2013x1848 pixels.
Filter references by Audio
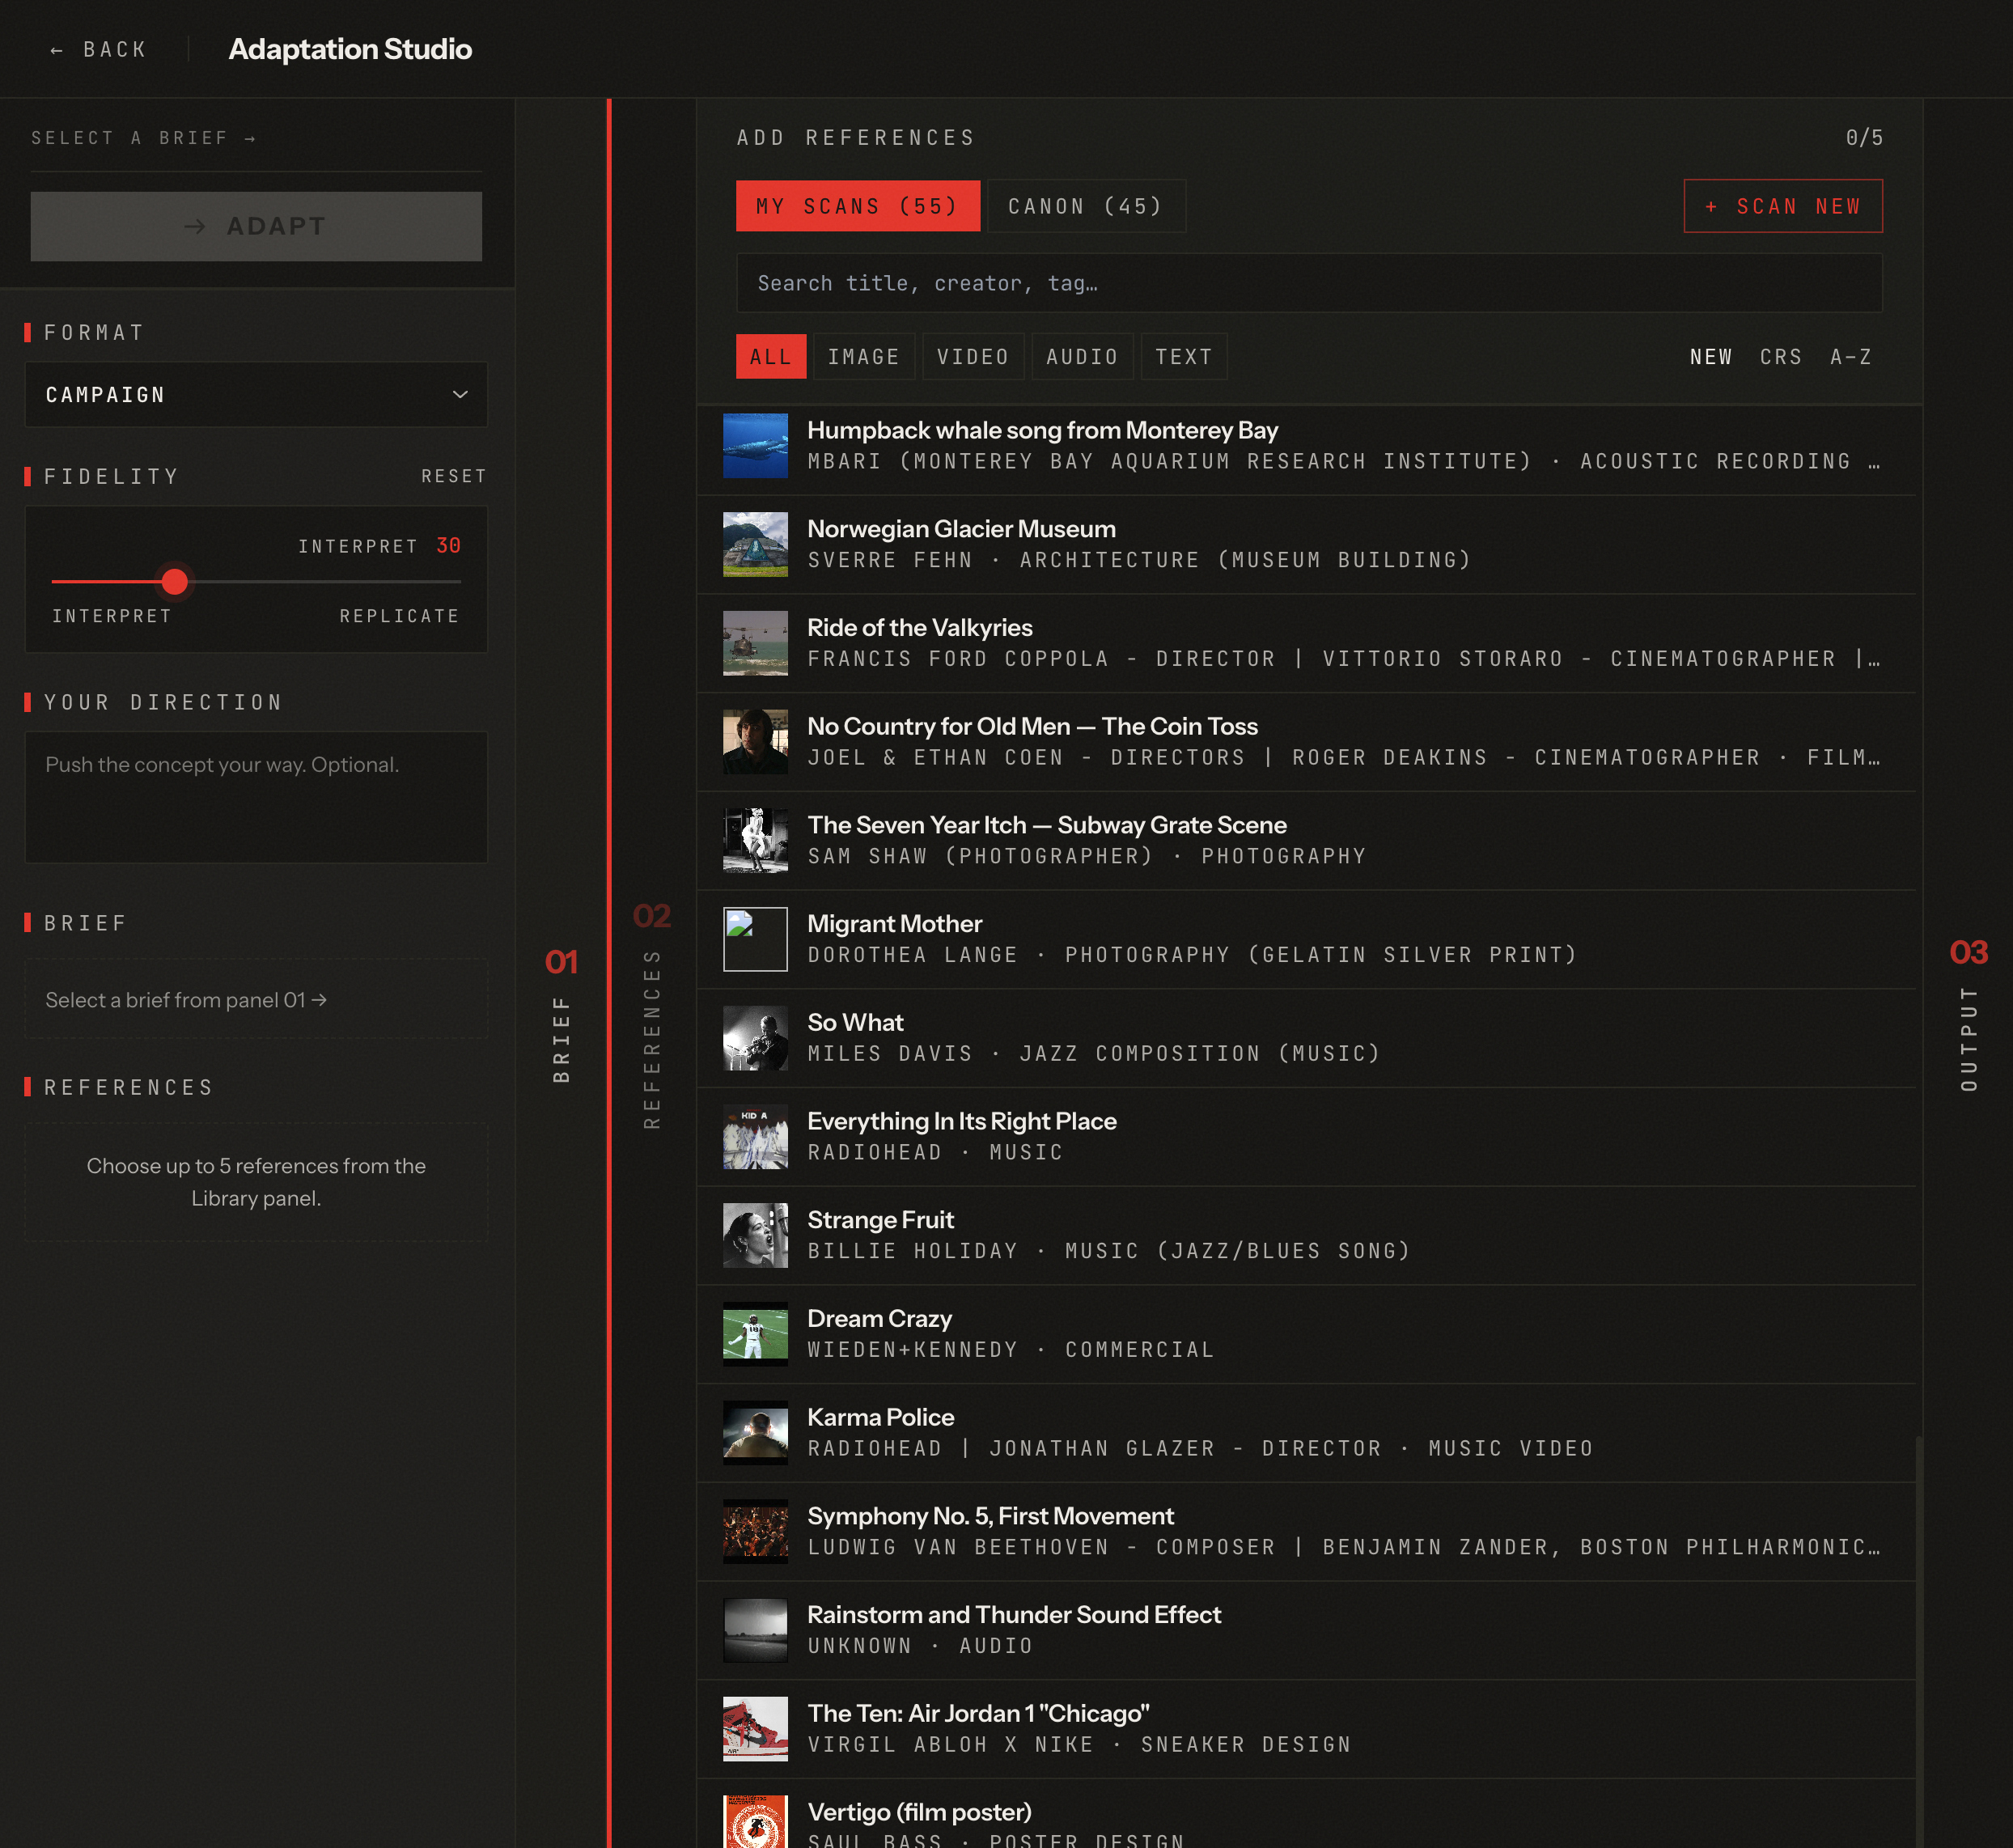(1082, 357)
